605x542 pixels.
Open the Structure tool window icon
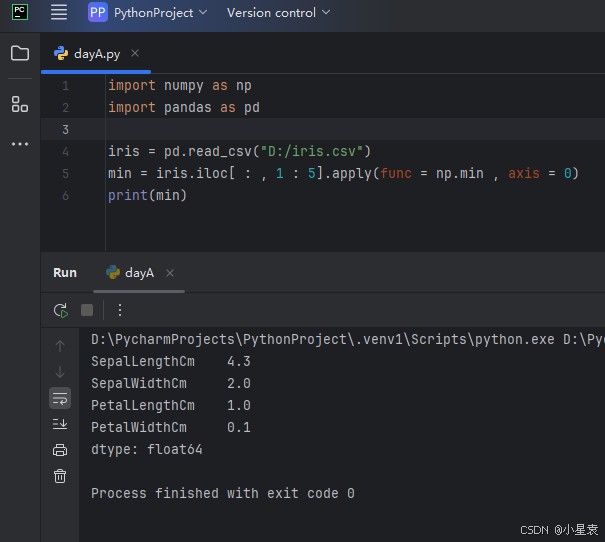point(20,104)
